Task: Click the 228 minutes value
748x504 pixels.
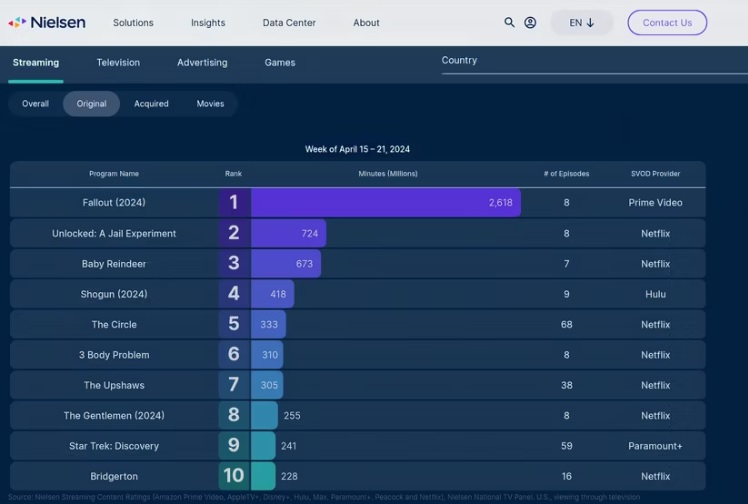Action: (289, 476)
